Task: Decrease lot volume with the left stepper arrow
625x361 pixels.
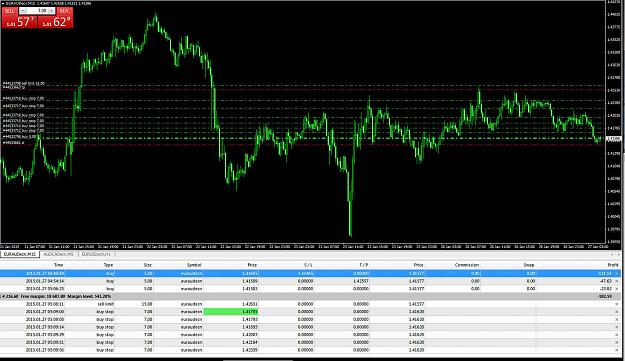Action: (x=22, y=11)
